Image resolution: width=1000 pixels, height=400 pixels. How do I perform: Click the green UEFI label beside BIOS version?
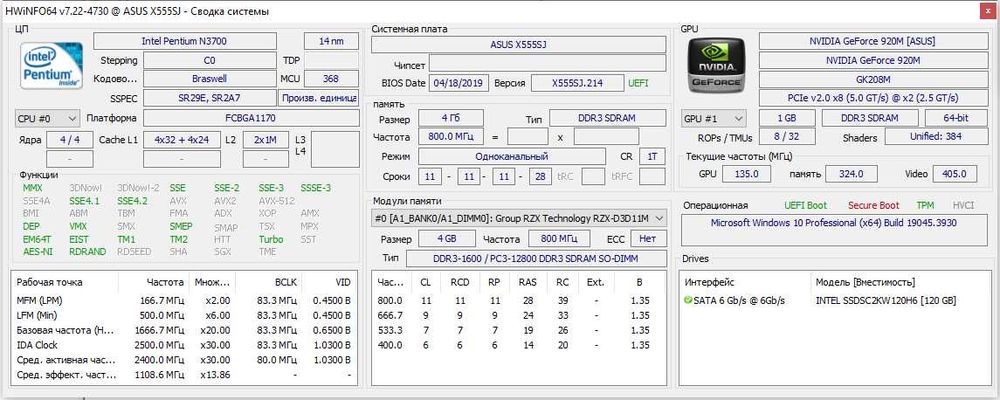(x=640, y=83)
